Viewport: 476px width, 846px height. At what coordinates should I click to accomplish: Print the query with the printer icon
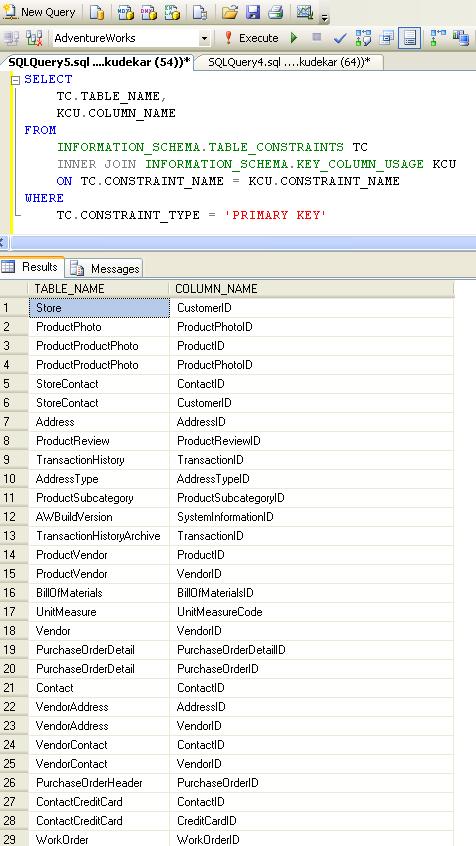click(275, 12)
